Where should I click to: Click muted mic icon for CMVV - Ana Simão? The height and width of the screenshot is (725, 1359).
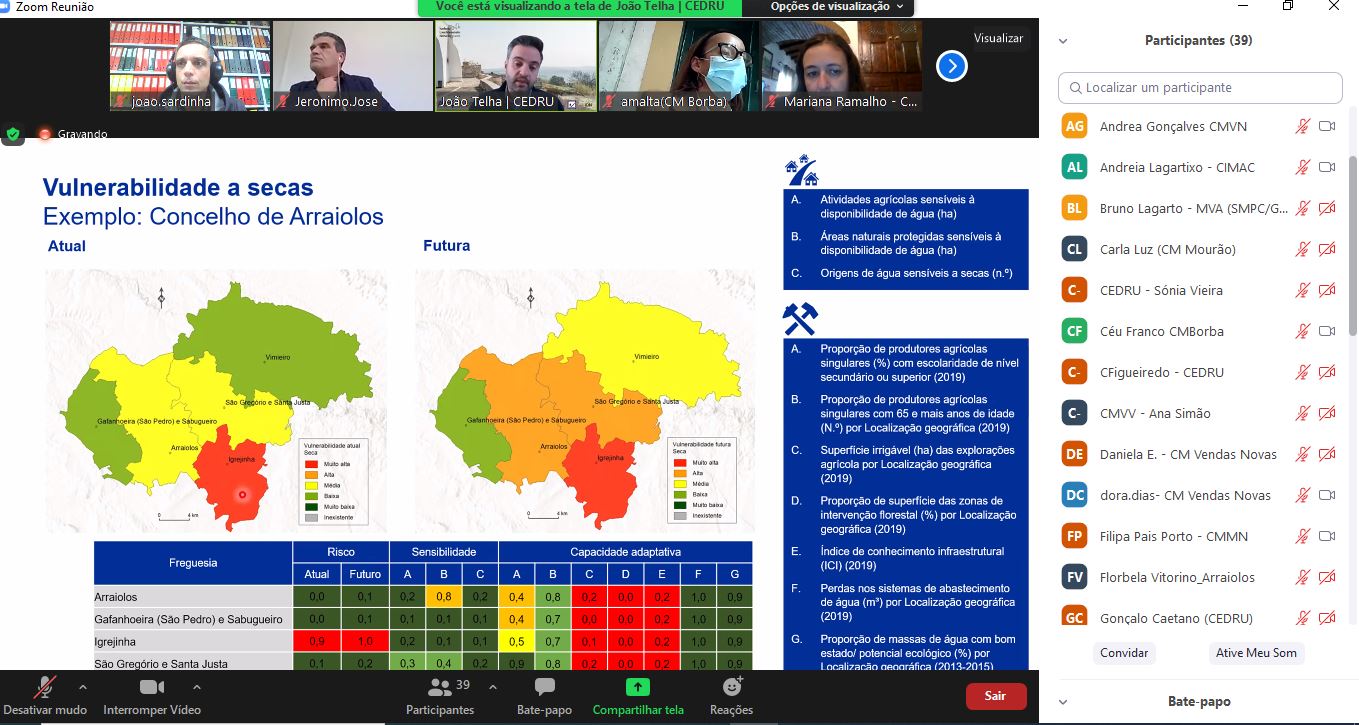pyautogui.click(x=1302, y=413)
